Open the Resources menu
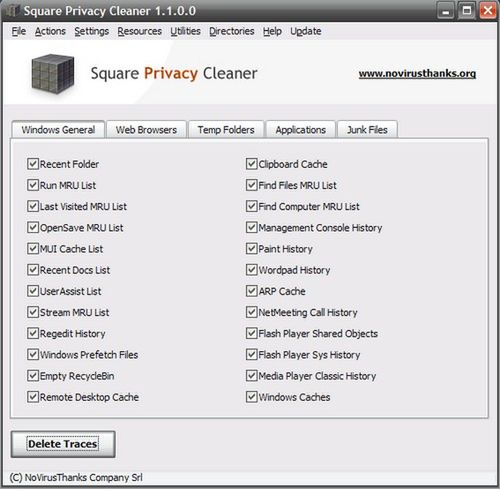500x489 pixels. (140, 31)
